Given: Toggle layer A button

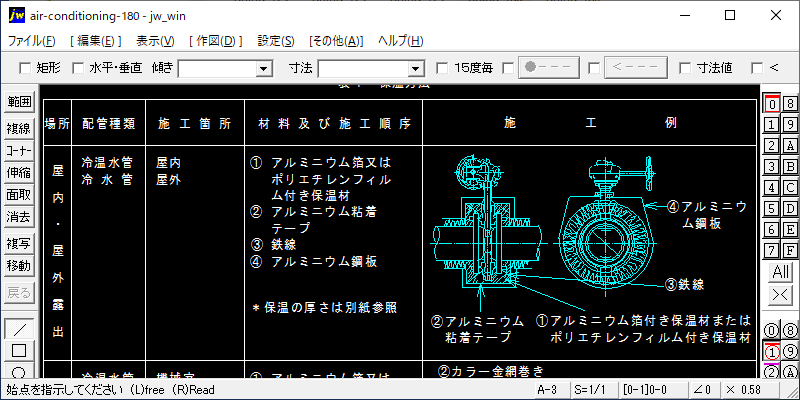Looking at the screenshot, I should tap(790, 146).
